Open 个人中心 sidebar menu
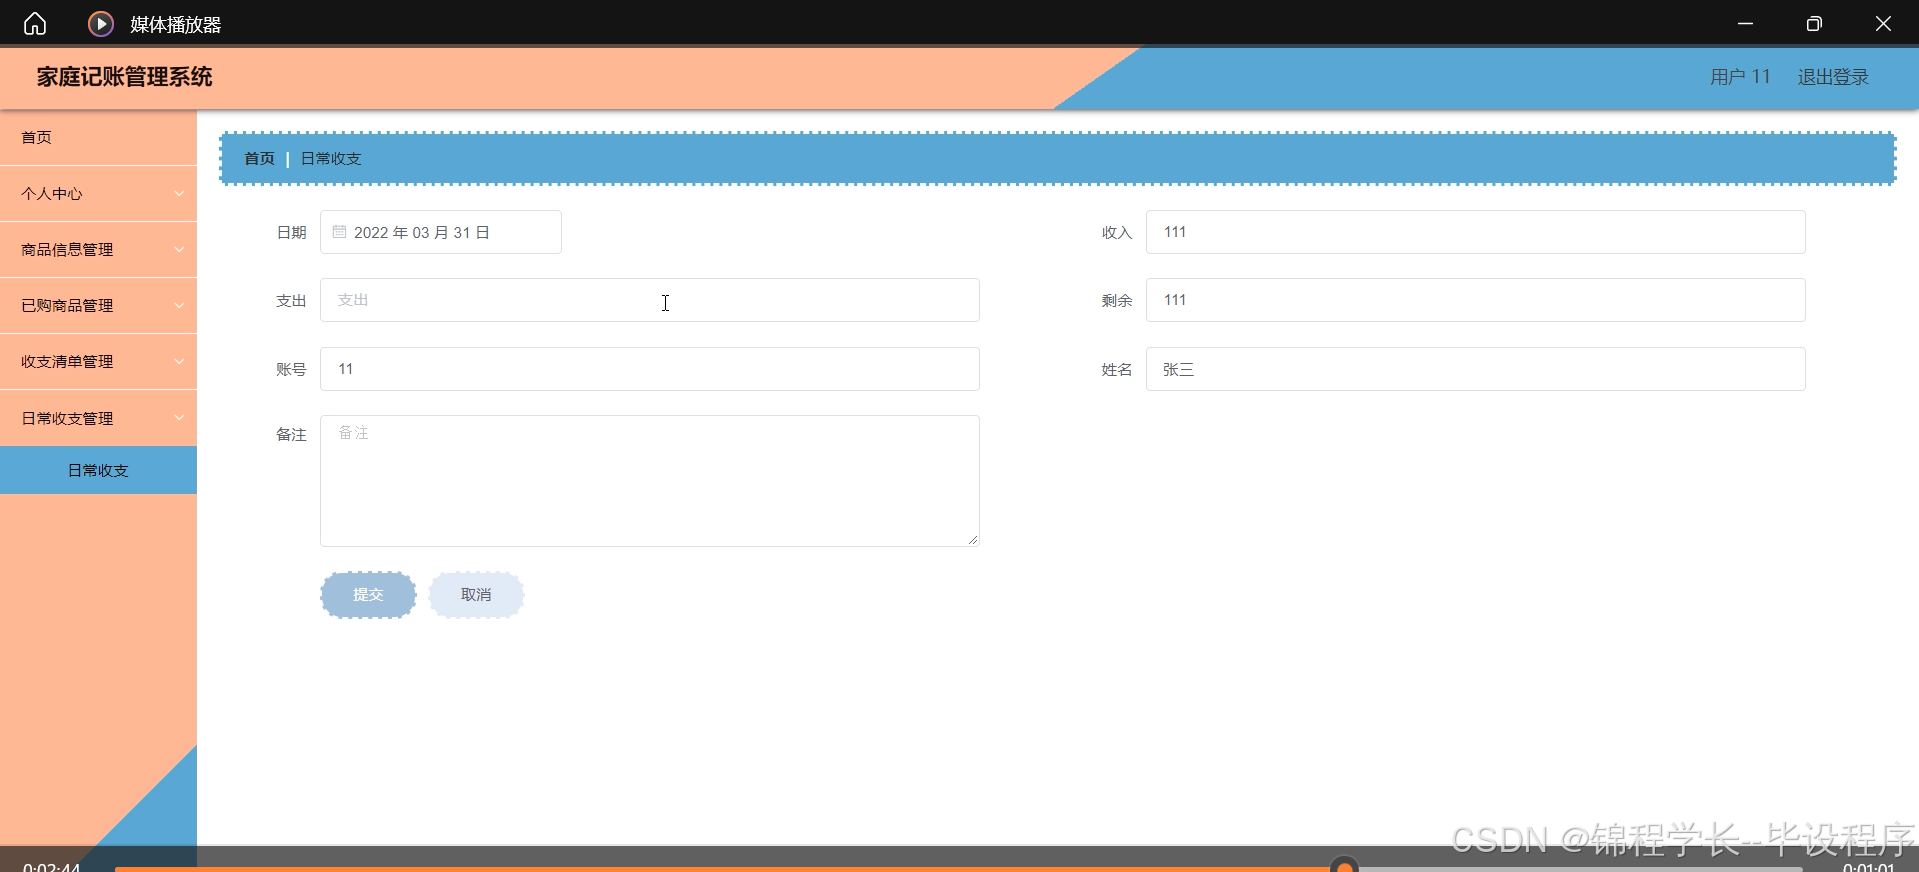 98,193
